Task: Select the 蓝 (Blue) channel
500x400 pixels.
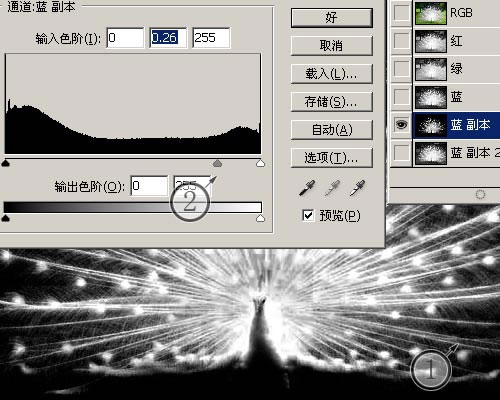Action: tap(457, 97)
